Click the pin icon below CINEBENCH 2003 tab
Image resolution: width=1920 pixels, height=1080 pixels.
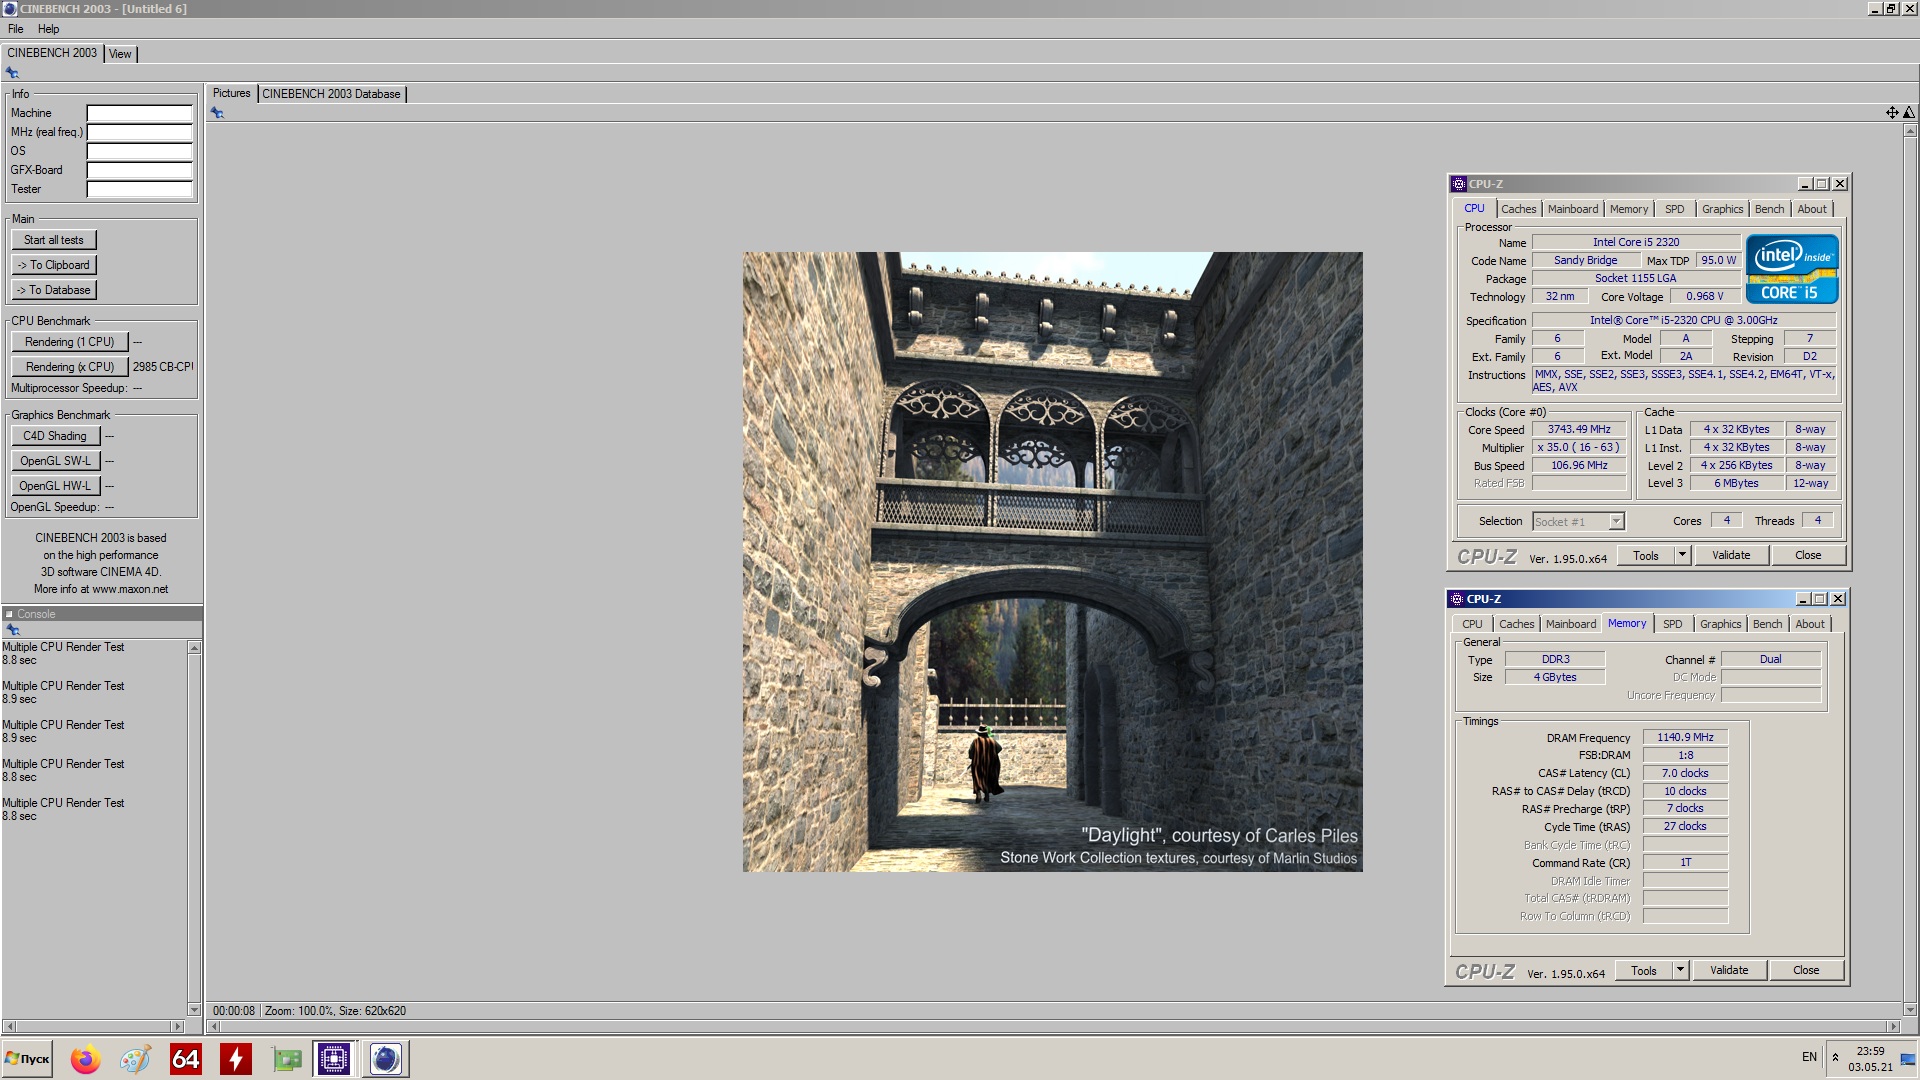coord(12,73)
